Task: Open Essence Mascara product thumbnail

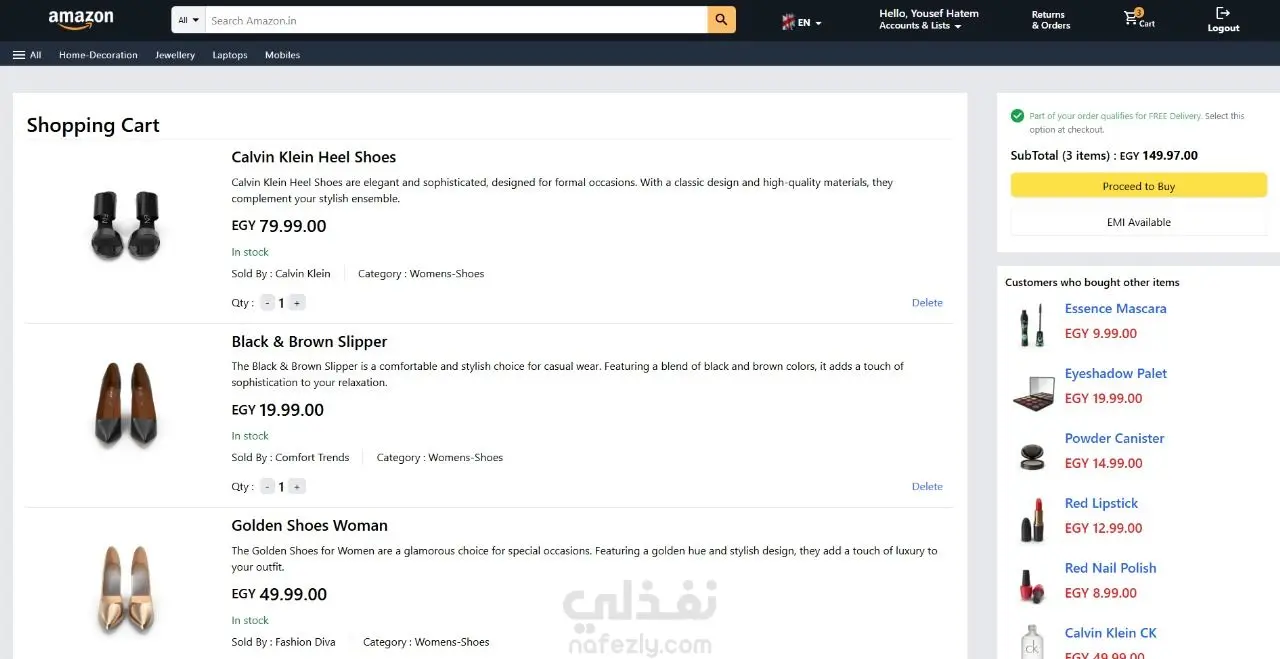Action: click(x=1033, y=325)
